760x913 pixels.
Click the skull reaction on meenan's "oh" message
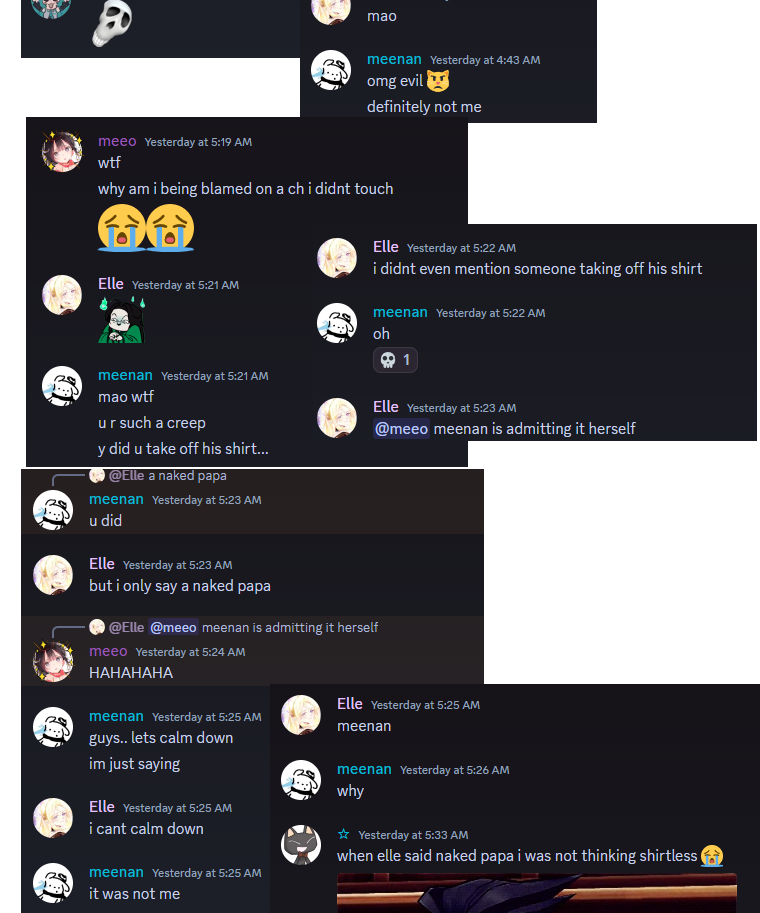(395, 360)
